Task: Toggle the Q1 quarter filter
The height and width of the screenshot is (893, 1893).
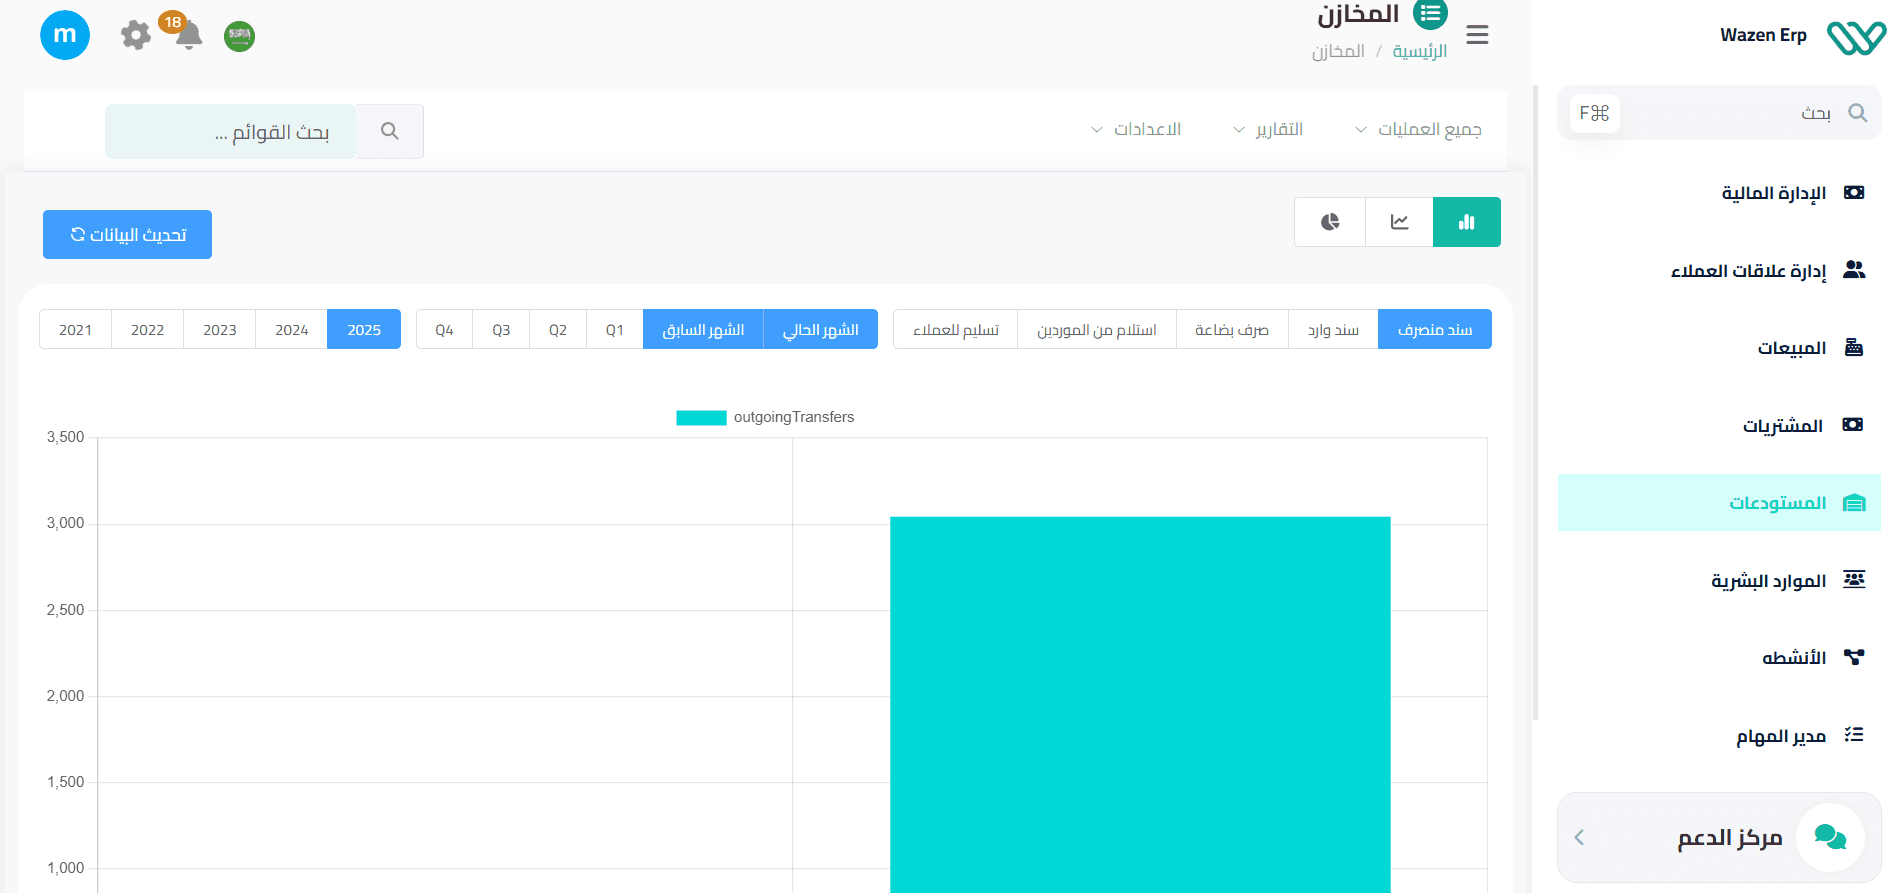Action: (x=614, y=330)
